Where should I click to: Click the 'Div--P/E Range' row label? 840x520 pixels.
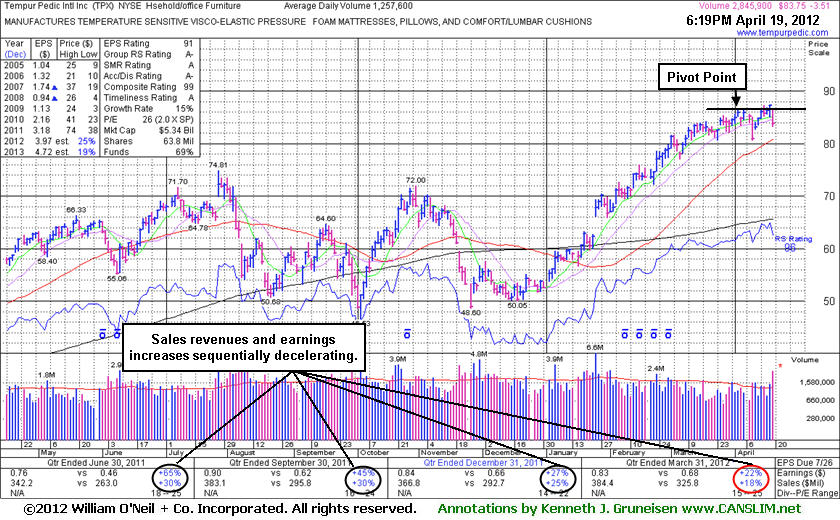[807, 493]
